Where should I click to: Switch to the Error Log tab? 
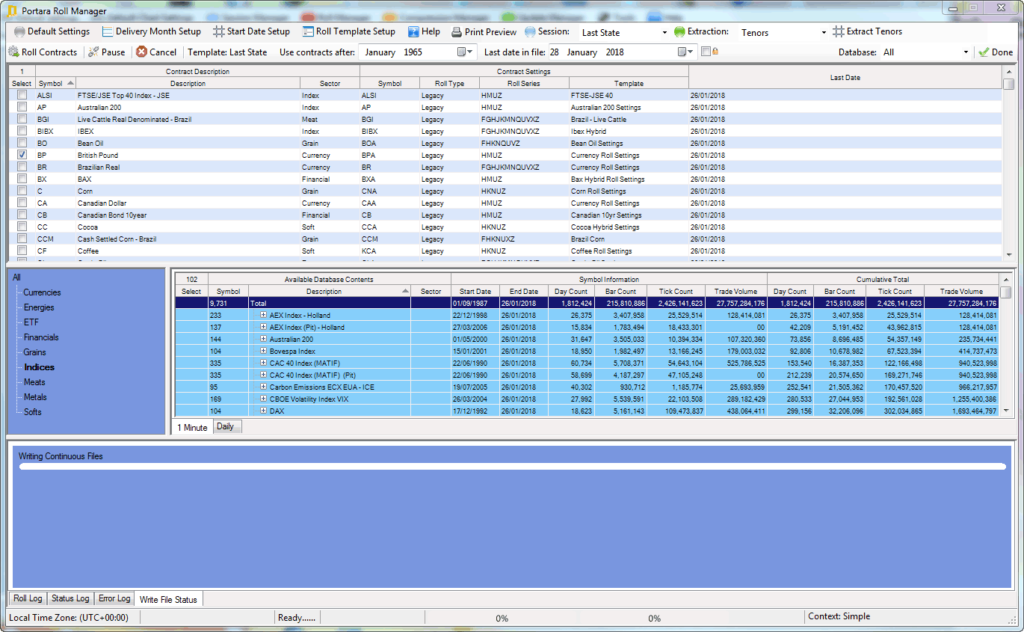point(114,598)
